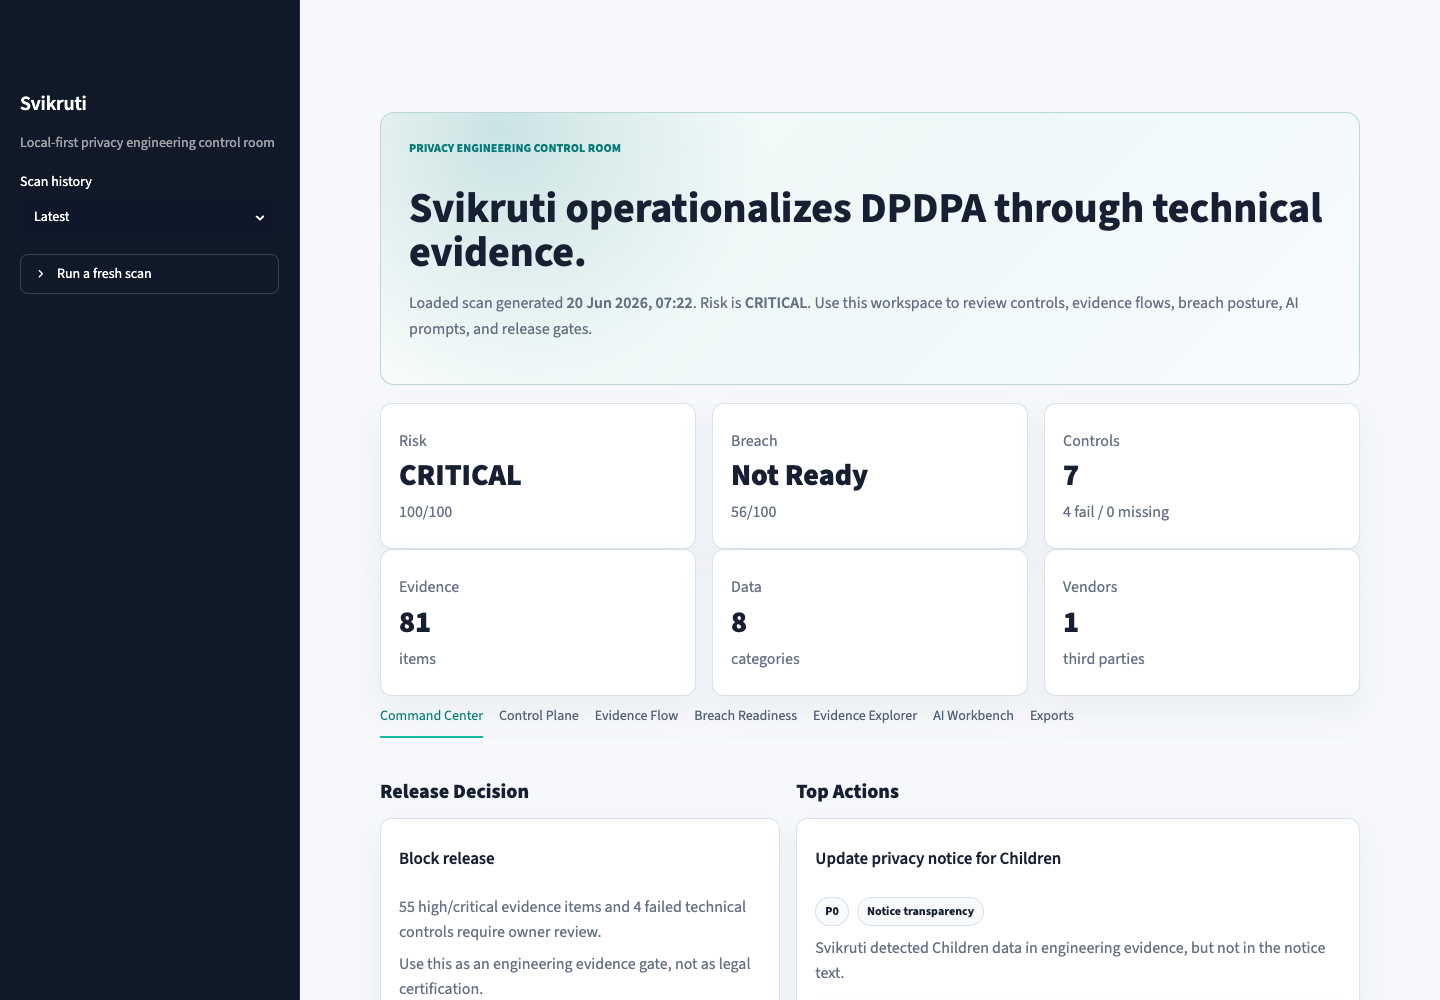This screenshot has width=1440, height=1000.
Task: Switch to the AI Workbench tab
Action: click(973, 716)
